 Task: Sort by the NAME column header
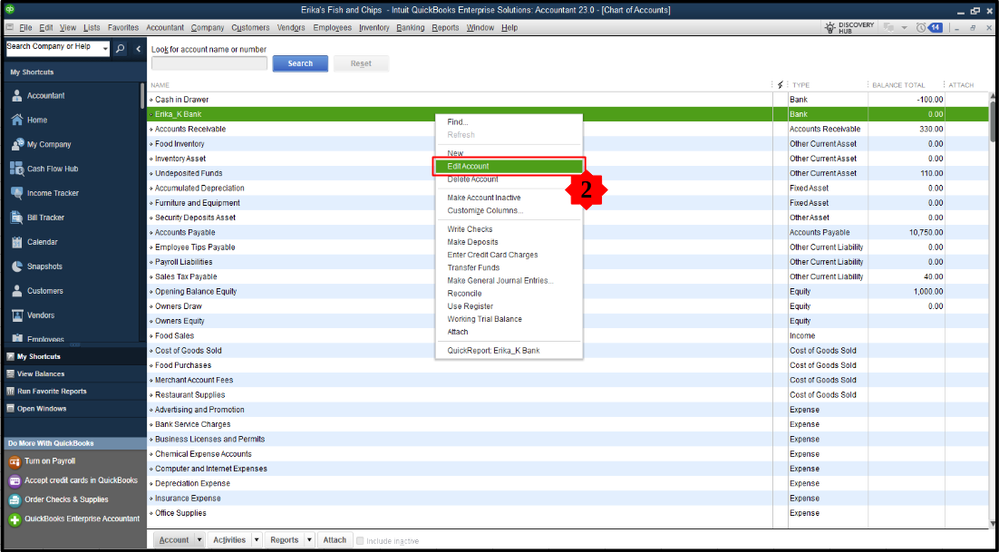click(160, 85)
